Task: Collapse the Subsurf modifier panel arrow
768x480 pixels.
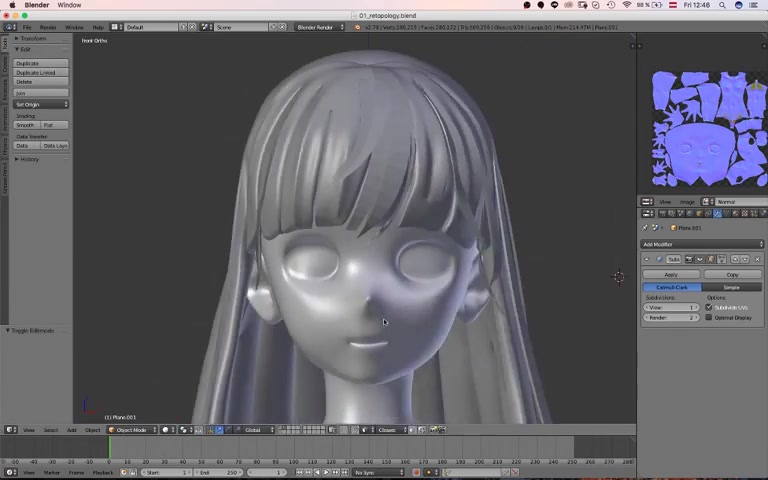Action: (647, 259)
